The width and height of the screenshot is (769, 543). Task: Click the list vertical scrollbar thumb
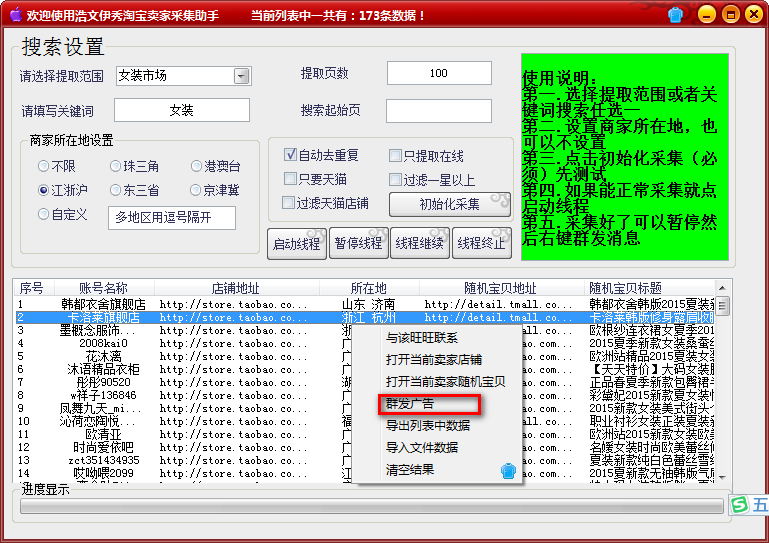coord(722,306)
